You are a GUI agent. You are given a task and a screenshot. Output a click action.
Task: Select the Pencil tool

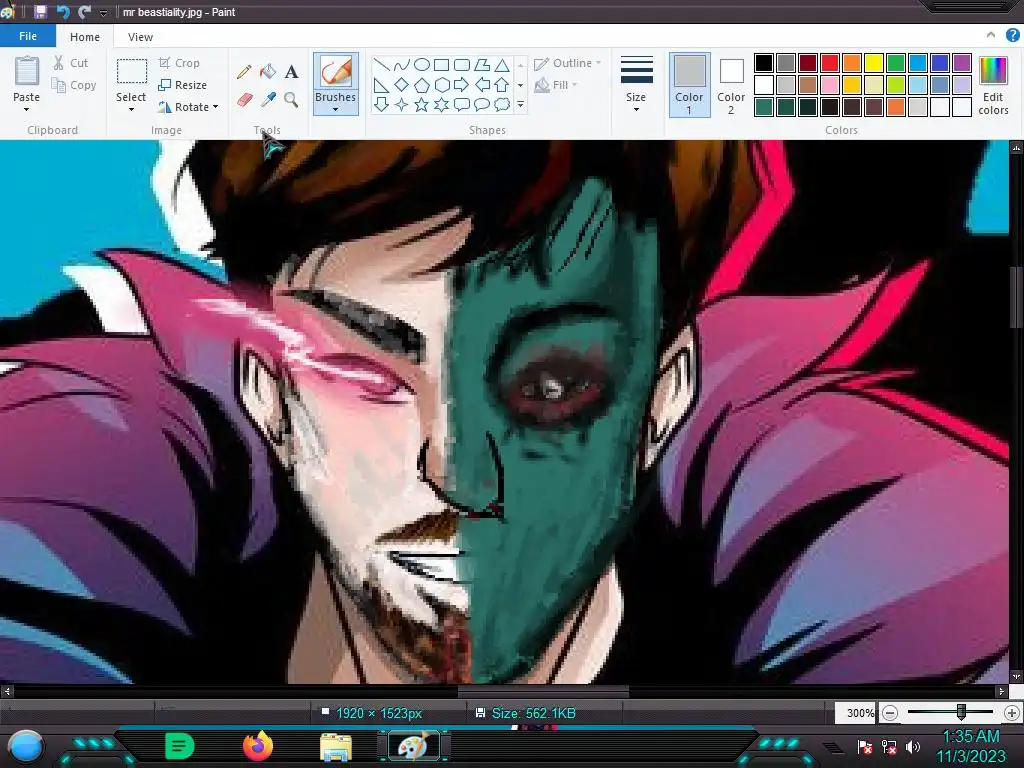[x=244, y=71]
